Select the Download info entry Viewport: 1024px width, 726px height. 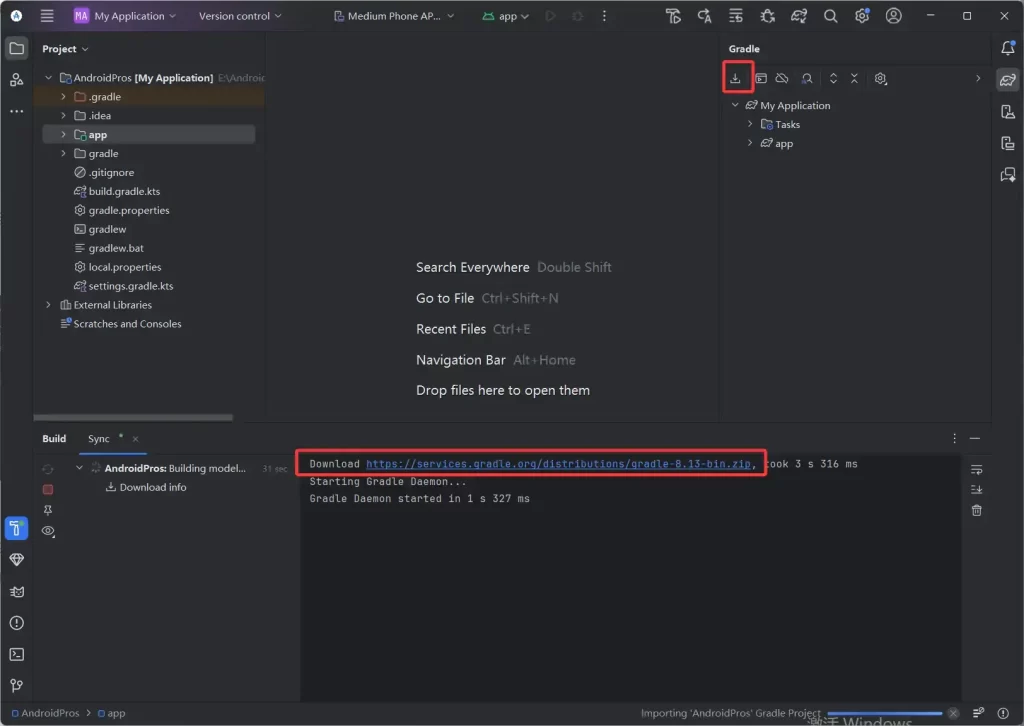pos(146,487)
